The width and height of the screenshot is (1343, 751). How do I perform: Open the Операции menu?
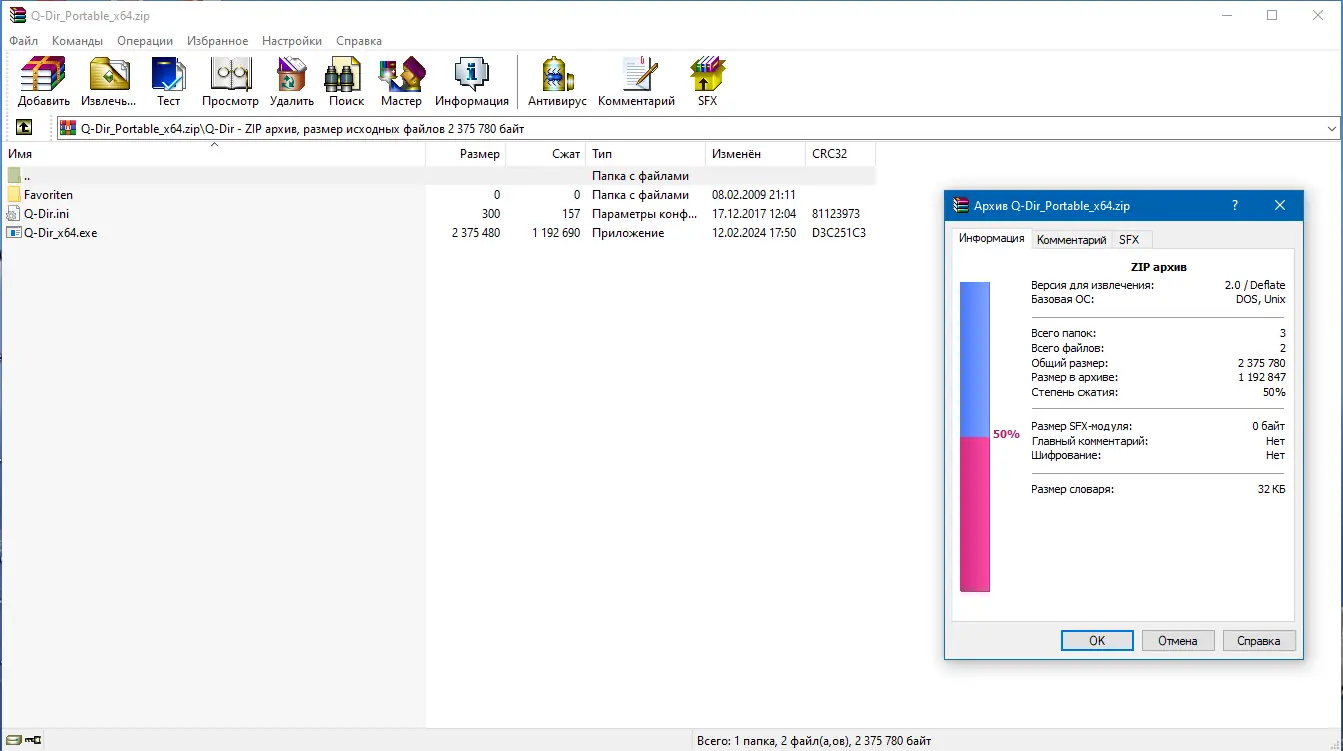tap(145, 41)
